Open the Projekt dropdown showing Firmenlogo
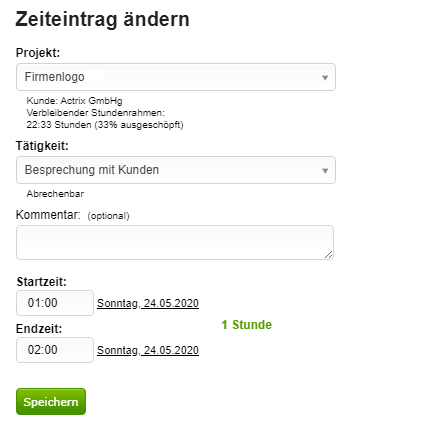The image size is (433, 430). pyautogui.click(x=176, y=77)
